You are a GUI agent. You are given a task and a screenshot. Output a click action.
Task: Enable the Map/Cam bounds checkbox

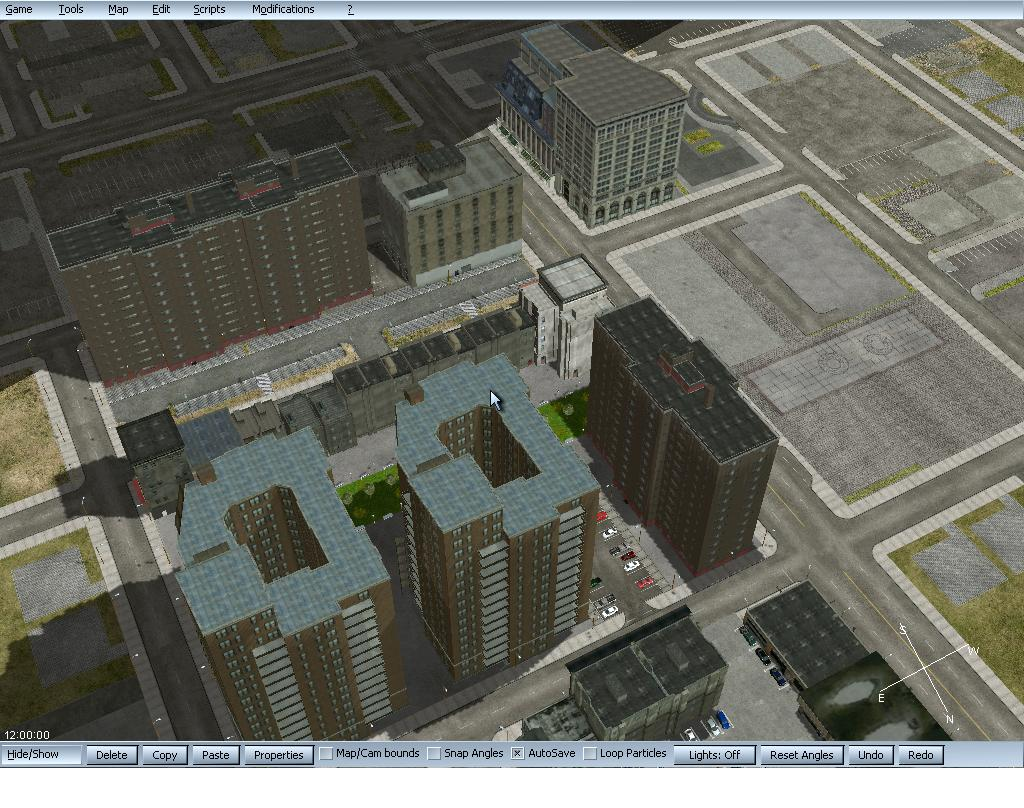(x=327, y=754)
